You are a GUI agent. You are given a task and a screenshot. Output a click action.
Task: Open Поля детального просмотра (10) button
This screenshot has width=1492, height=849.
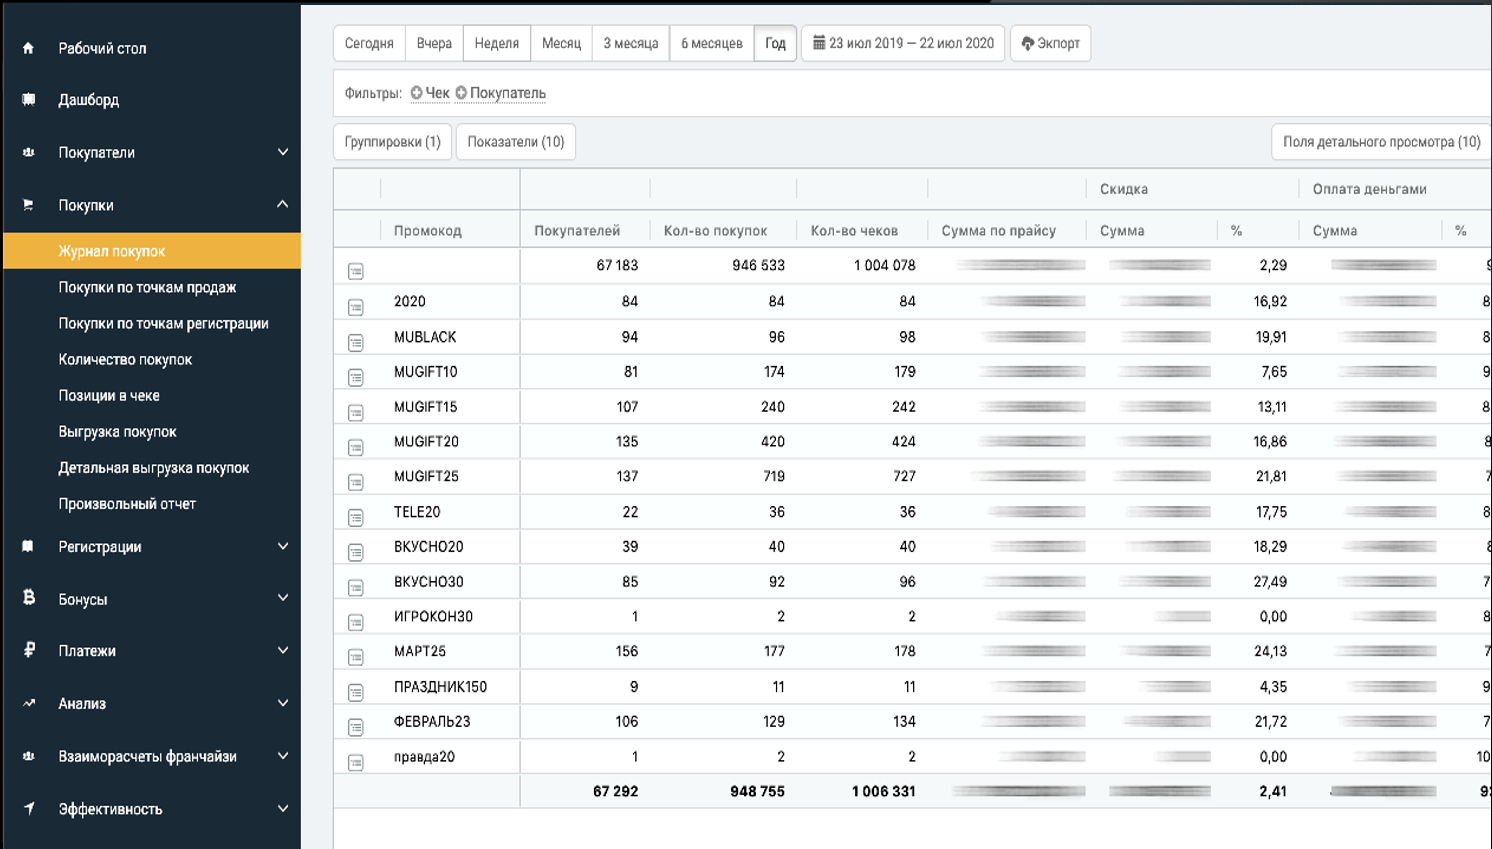coord(1381,142)
